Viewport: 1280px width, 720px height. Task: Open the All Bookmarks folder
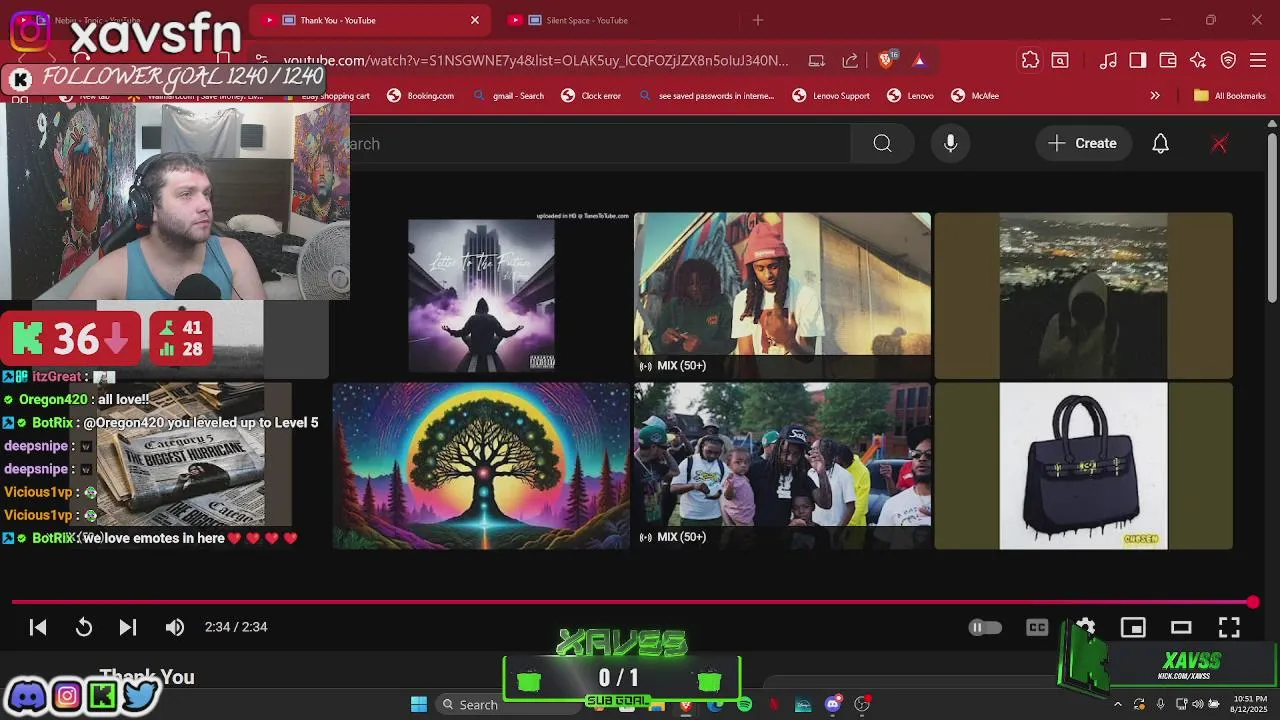(1230, 96)
